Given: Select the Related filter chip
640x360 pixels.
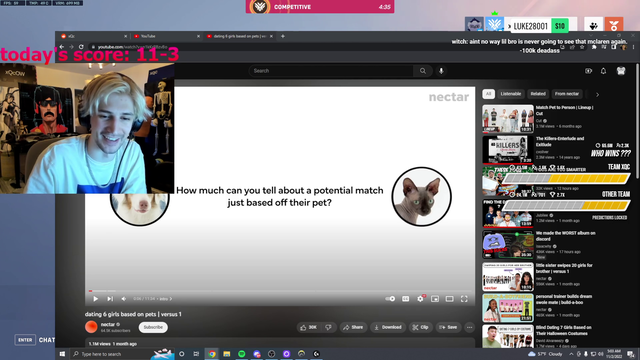Looking at the screenshot, I should click(x=538, y=94).
